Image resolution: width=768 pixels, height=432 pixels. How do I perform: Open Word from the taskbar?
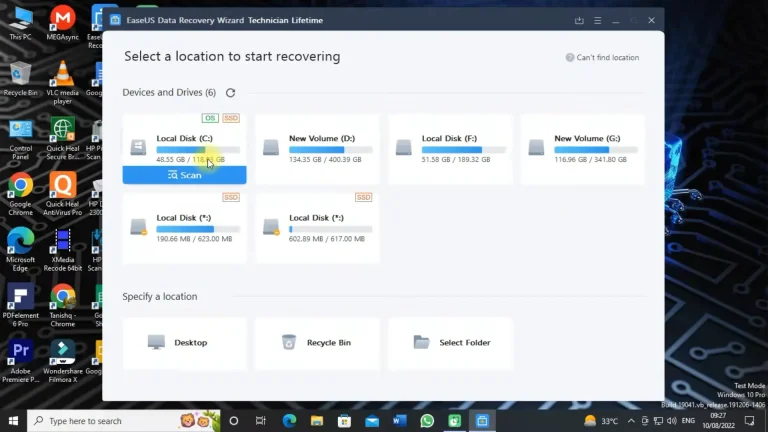(x=400, y=421)
